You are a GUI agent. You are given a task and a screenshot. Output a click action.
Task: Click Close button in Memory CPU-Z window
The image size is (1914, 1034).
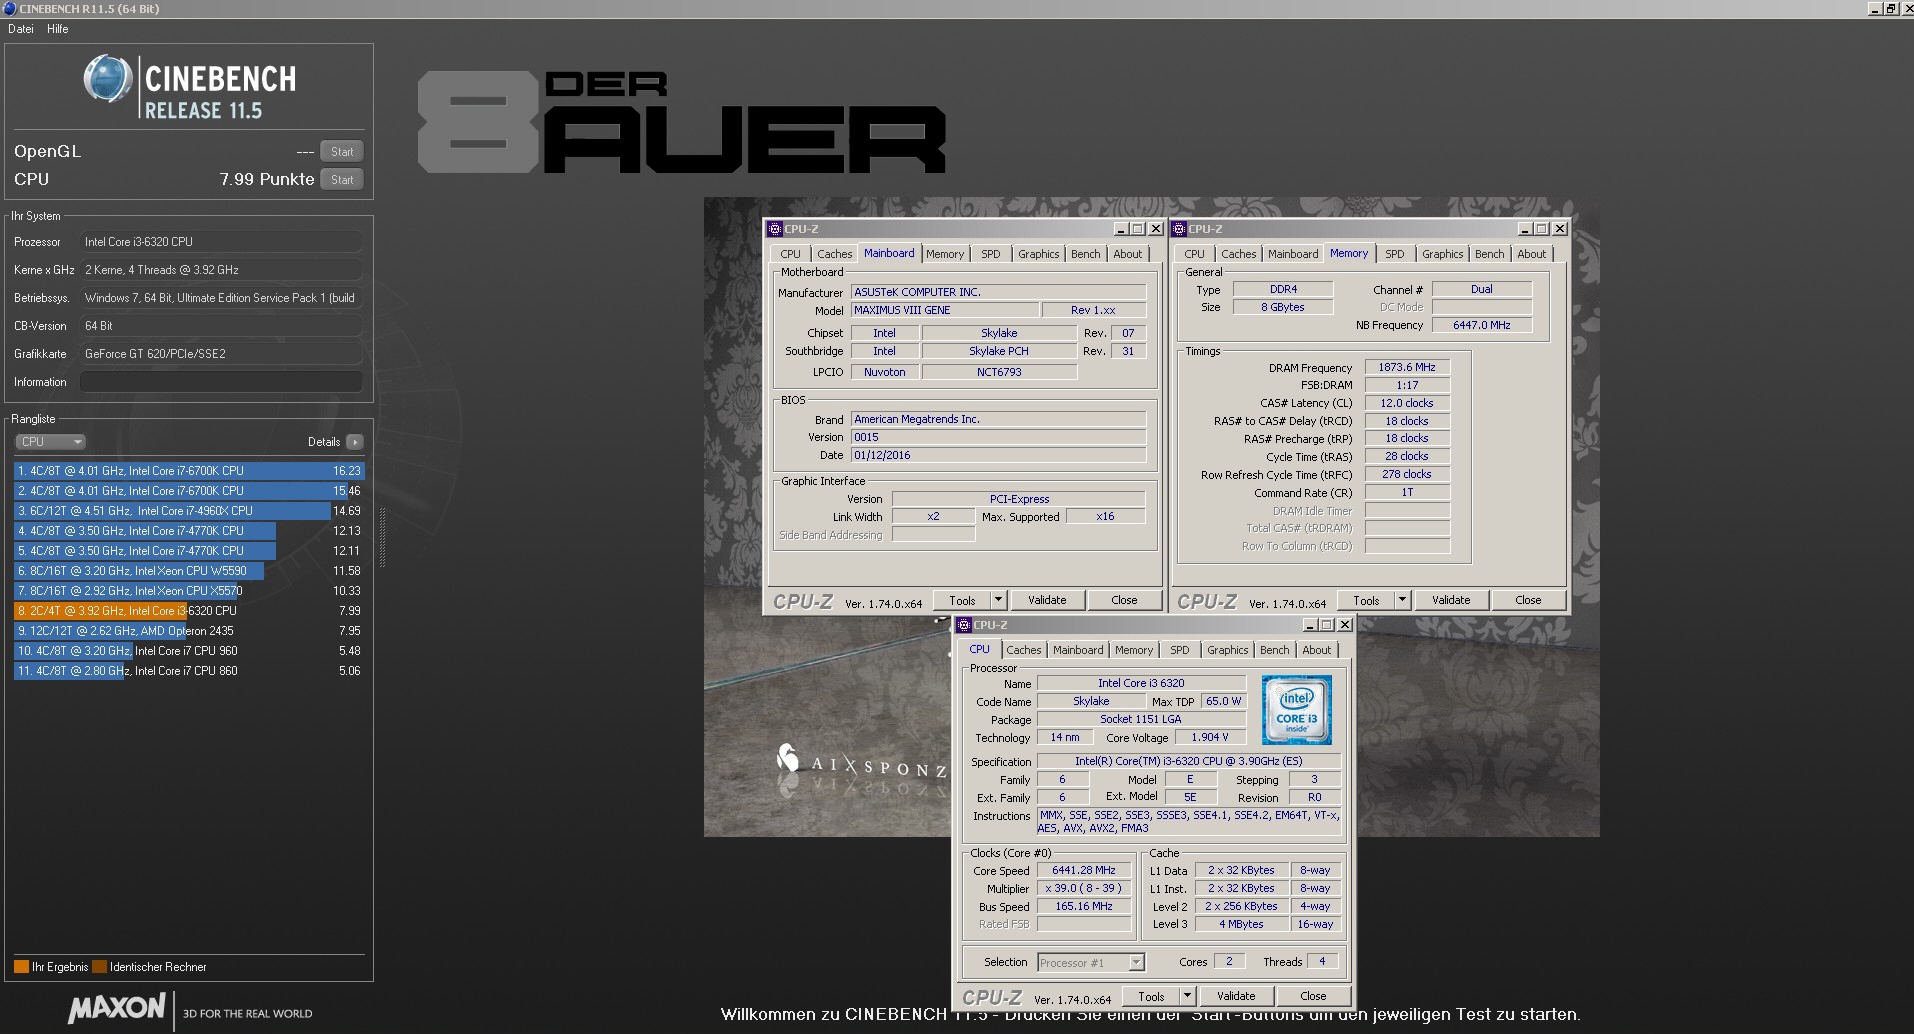pyautogui.click(x=1528, y=600)
